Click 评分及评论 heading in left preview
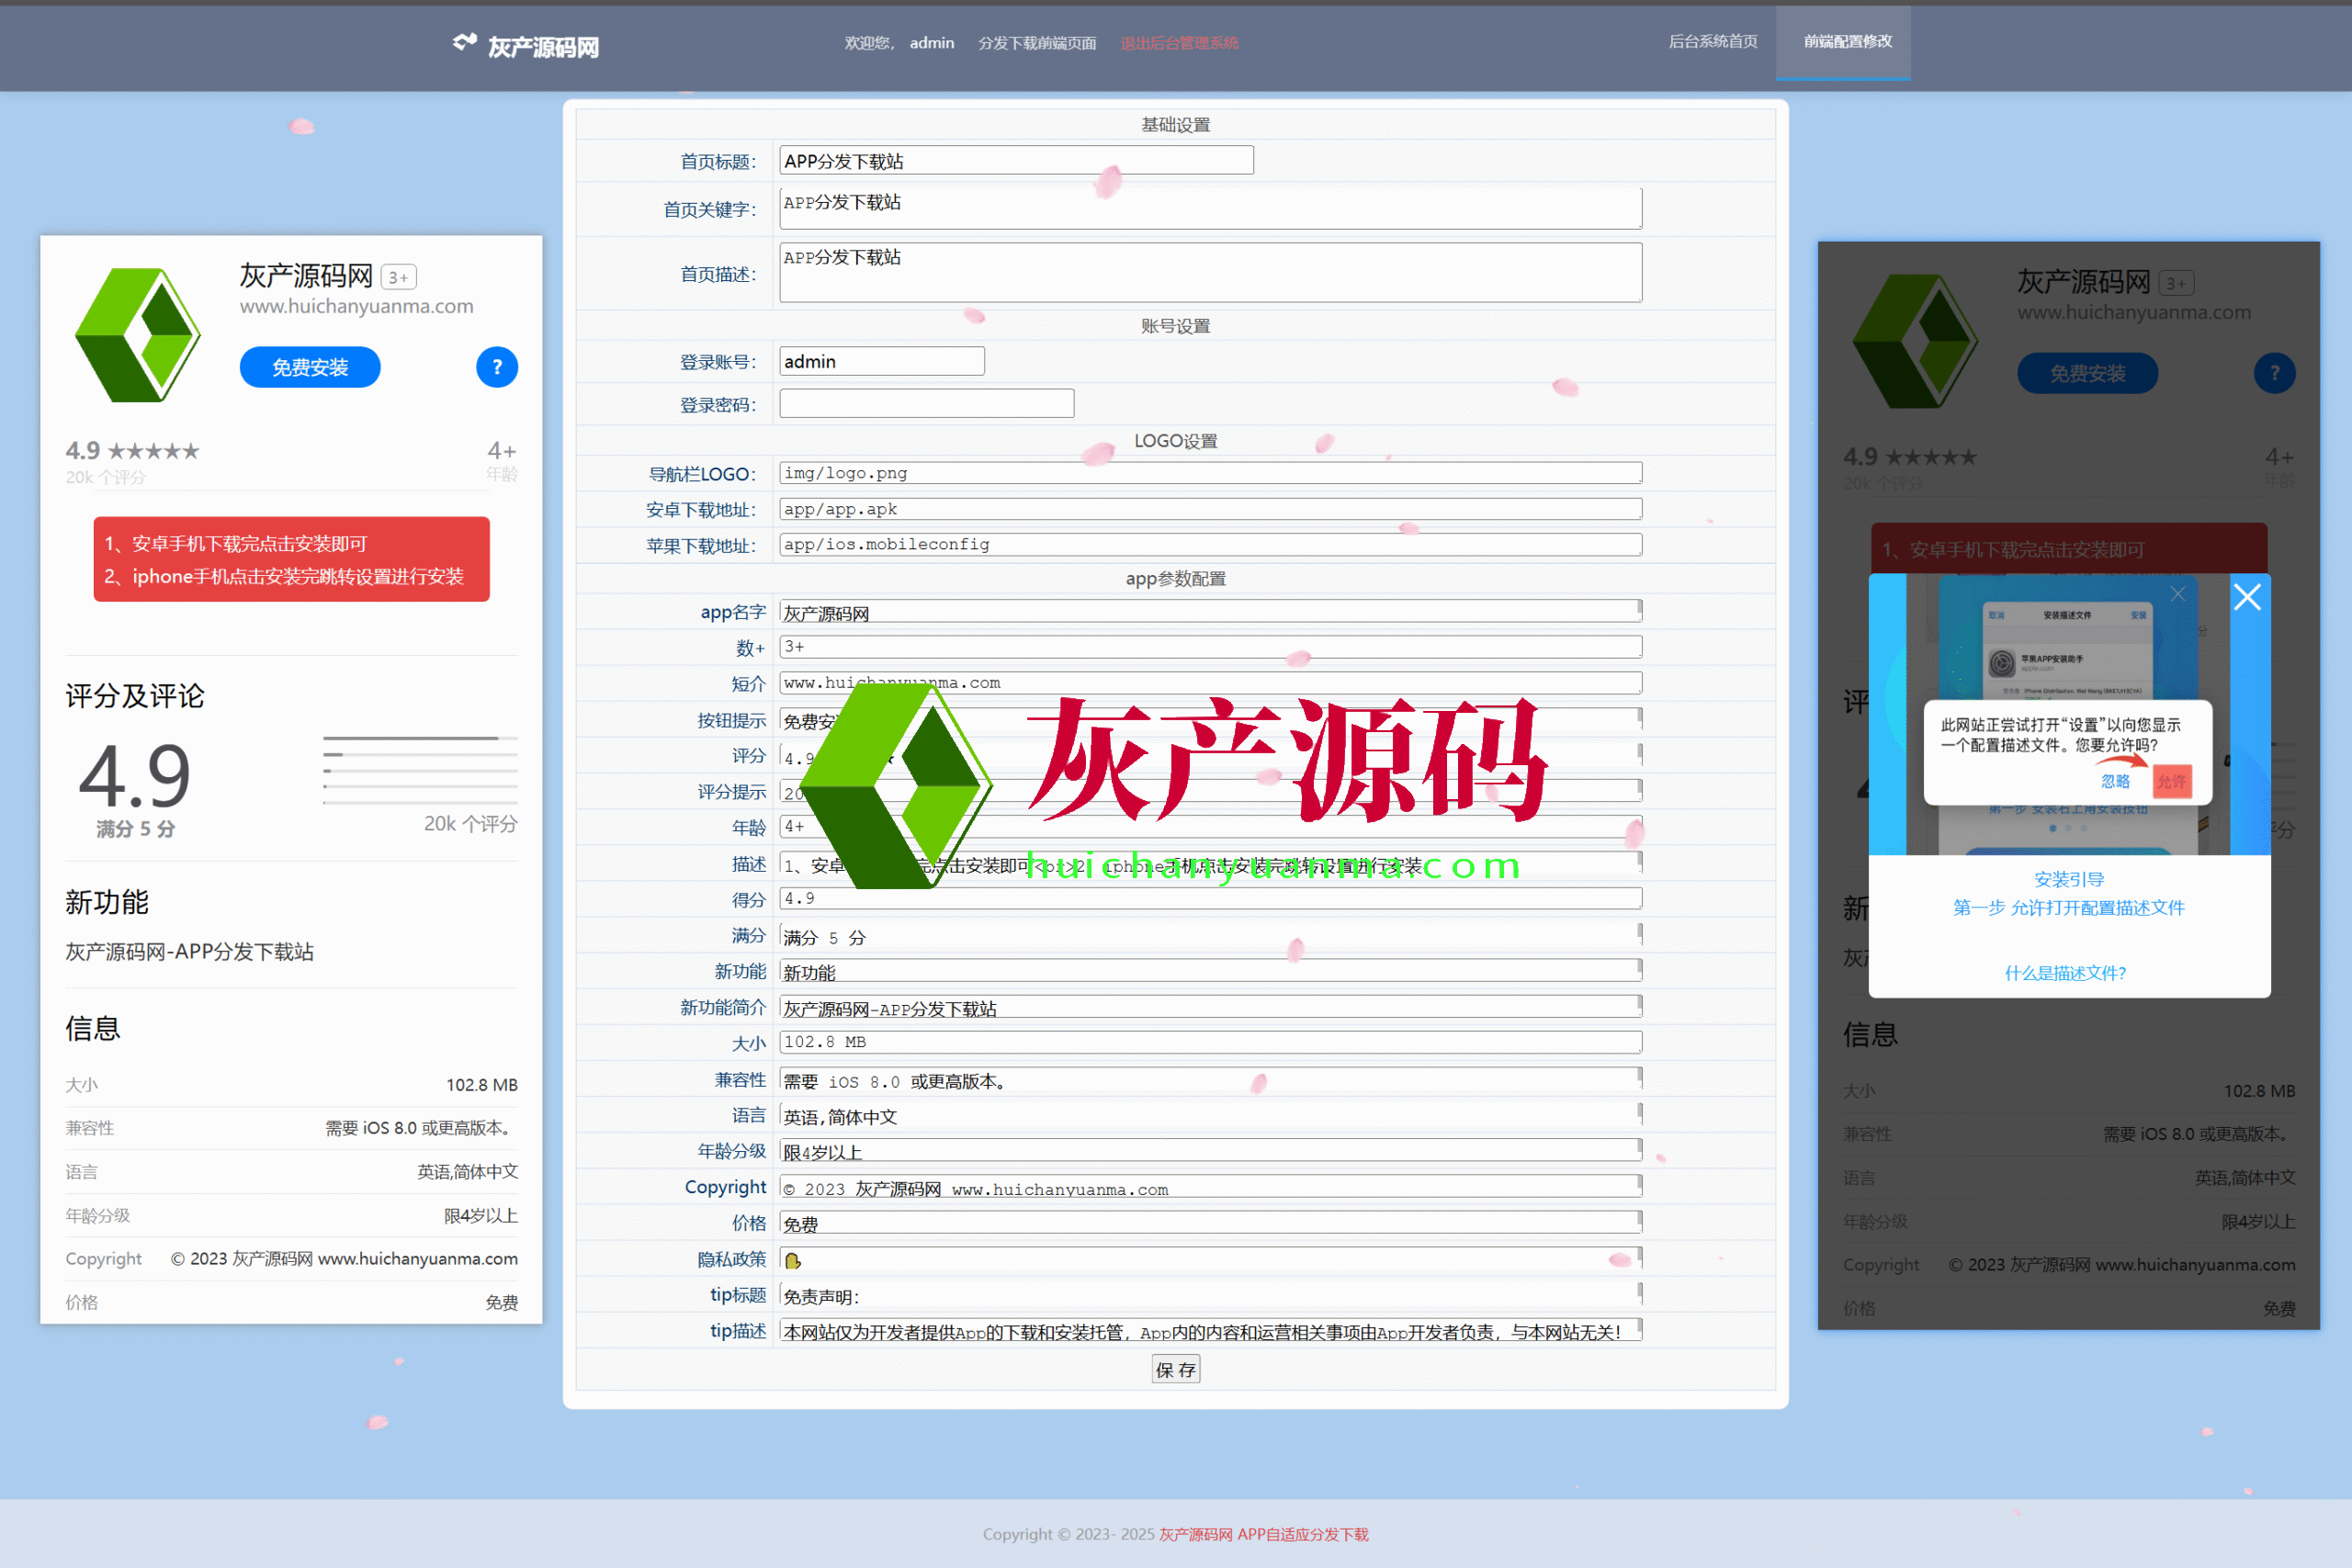Image resolution: width=2352 pixels, height=1568 pixels. 135,696
